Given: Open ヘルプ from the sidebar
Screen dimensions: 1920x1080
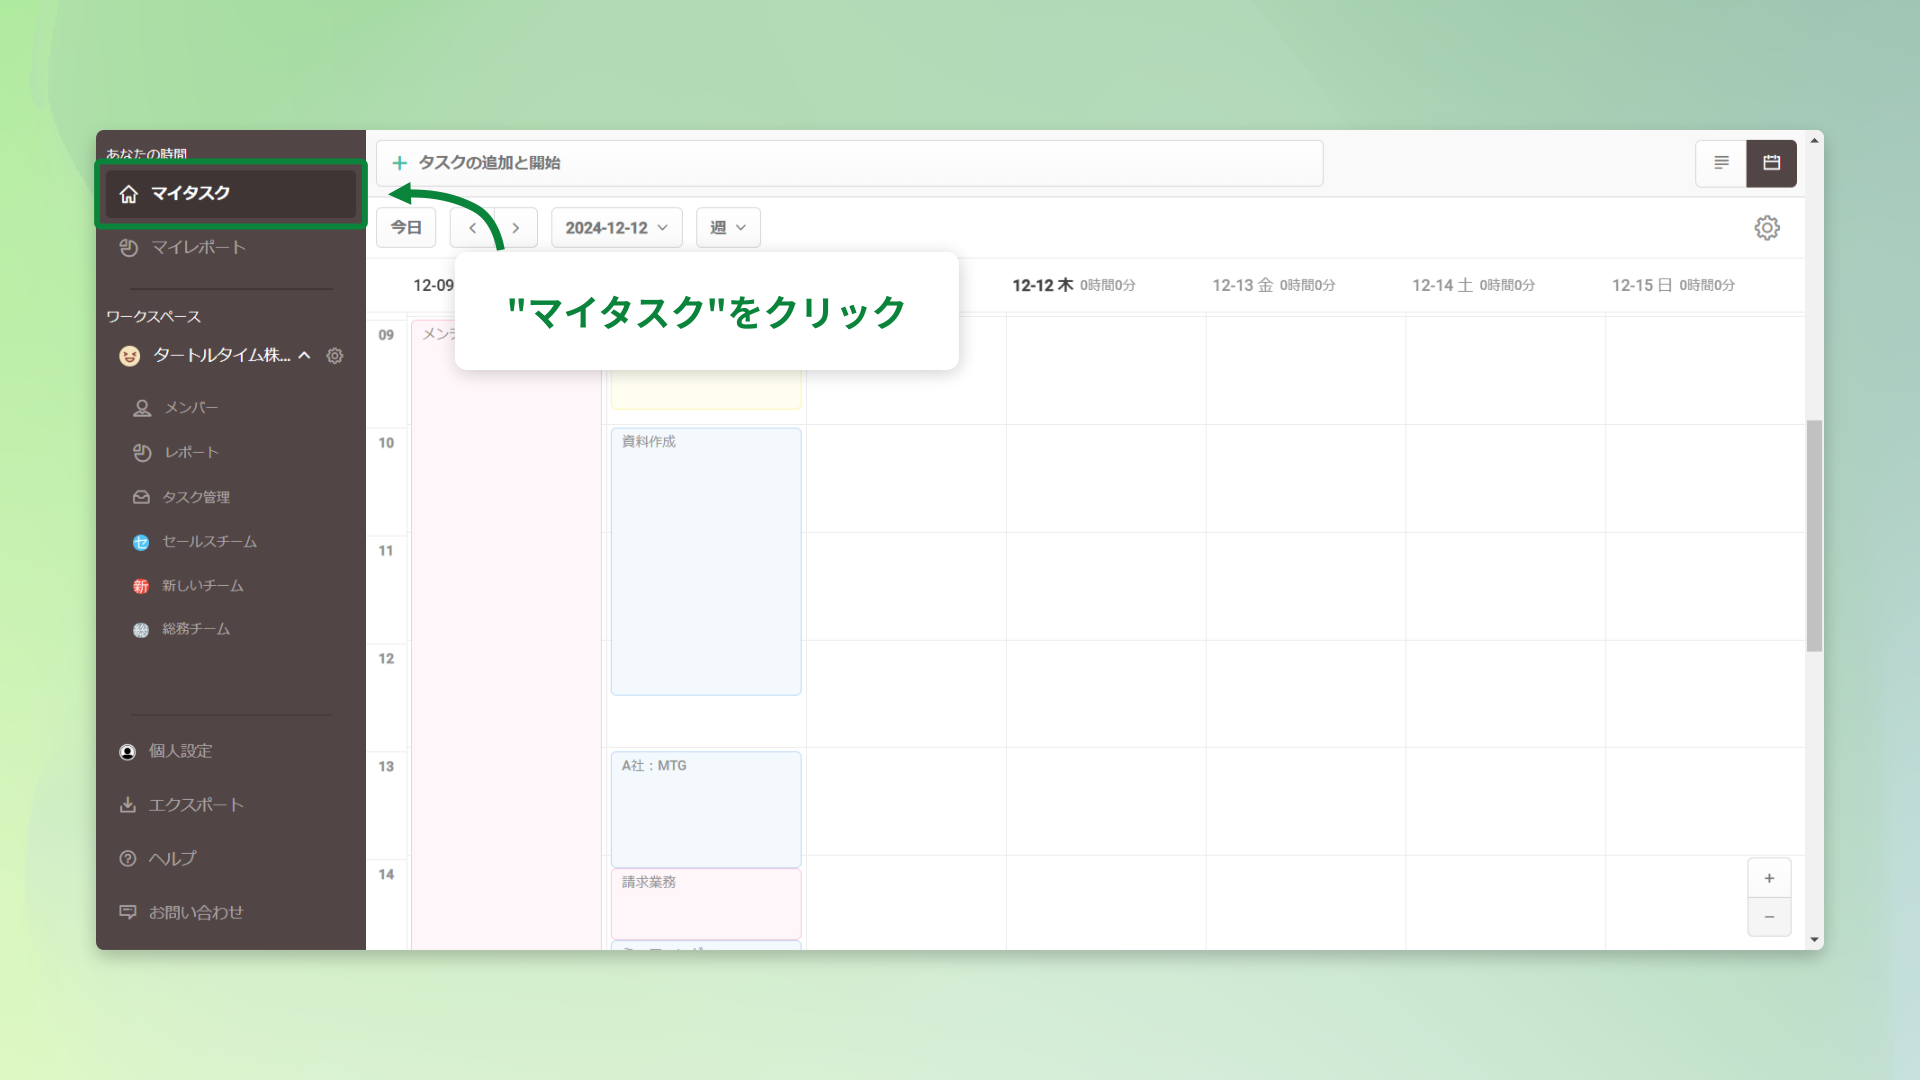Looking at the screenshot, I should [x=172, y=858].
